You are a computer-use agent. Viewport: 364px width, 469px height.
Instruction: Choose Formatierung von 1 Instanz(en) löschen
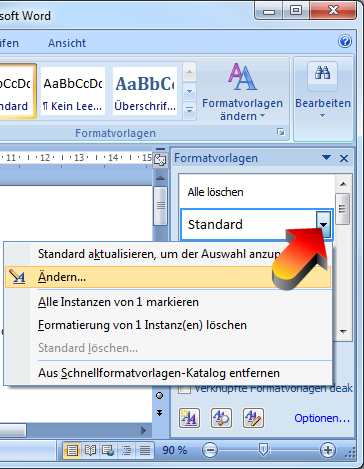pyautogui.click(x=168, y=325)
